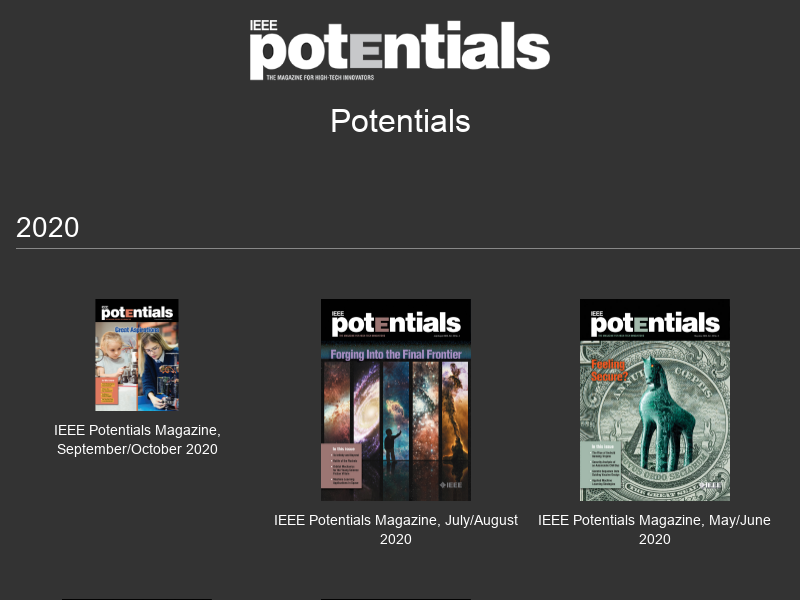The image size is (800, 600).
Task: Open the partially visible bottom-center cover thumbnail
Action: (x=396, y=598)
